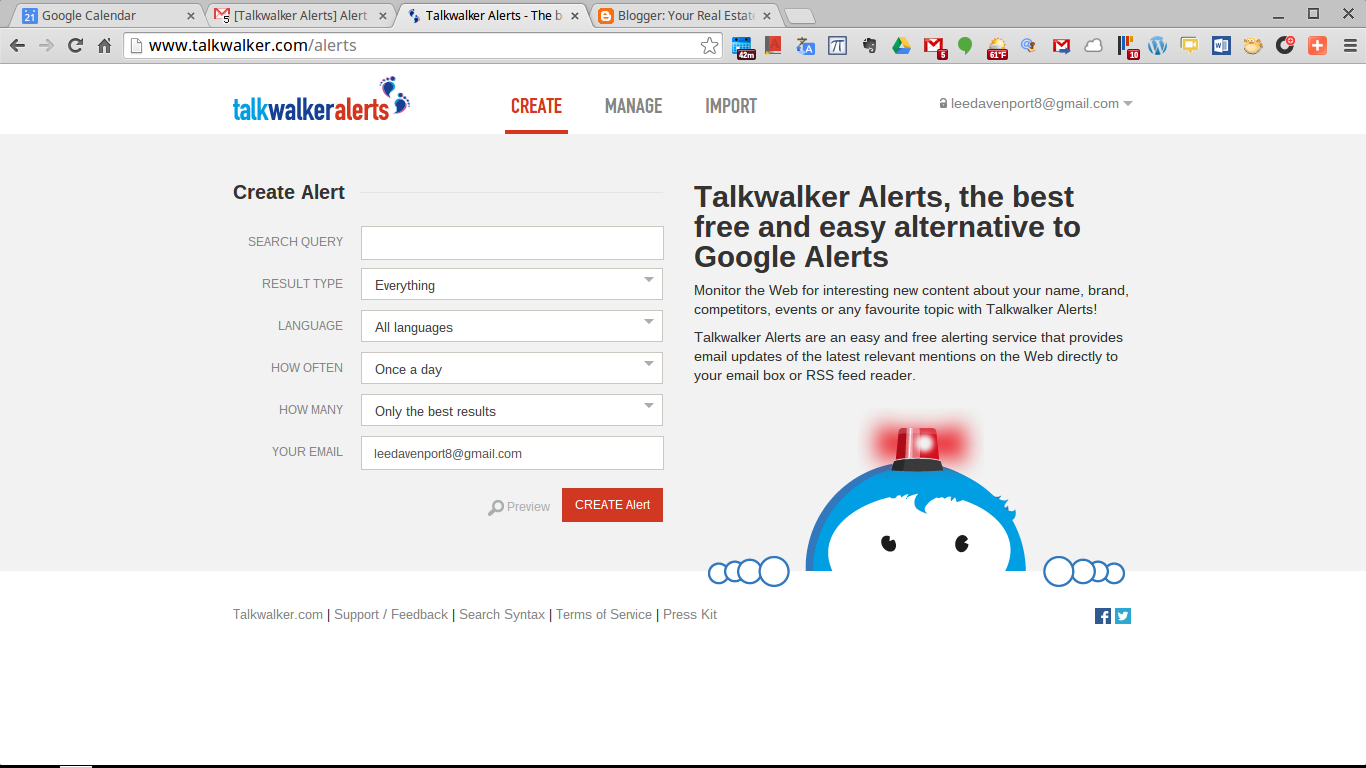Switch to the Blogger browser tab
Viewport: 1366px width, 768px height.
682,16
